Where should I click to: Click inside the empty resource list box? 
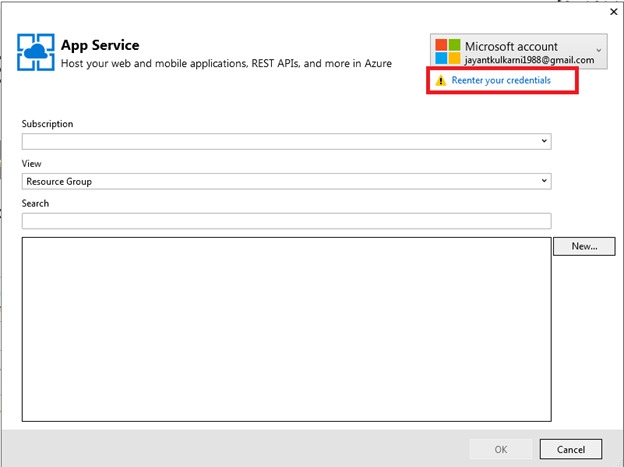point(286,328)
